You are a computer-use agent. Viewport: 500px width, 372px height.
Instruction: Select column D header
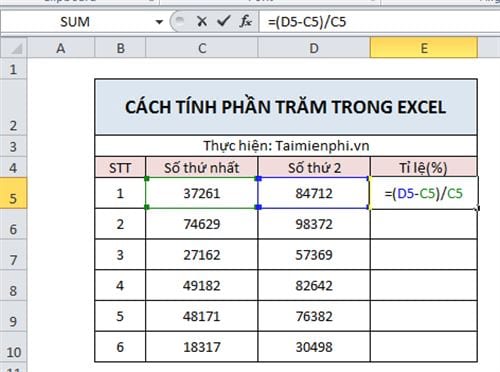pyautogui.click(x=314, y=48)
